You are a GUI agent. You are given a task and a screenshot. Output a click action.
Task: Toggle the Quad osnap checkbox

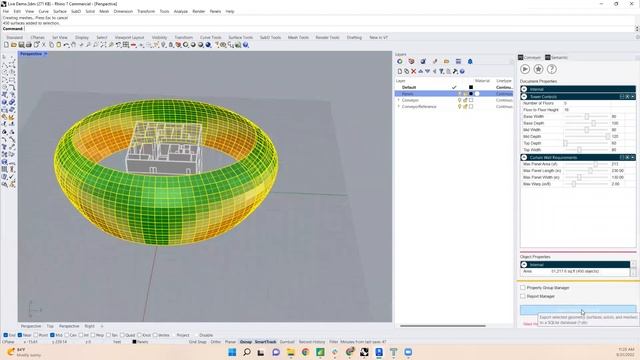tap(122, 335)
